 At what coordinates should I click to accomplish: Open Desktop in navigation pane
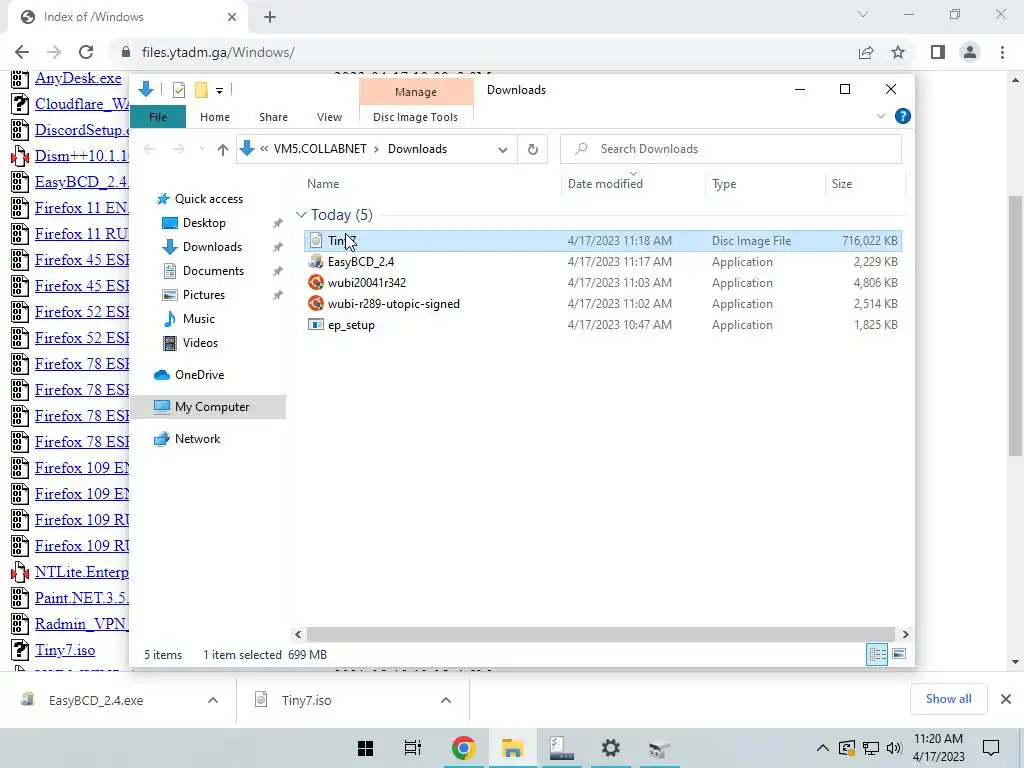pyautogui.click(x=204, y=223)
